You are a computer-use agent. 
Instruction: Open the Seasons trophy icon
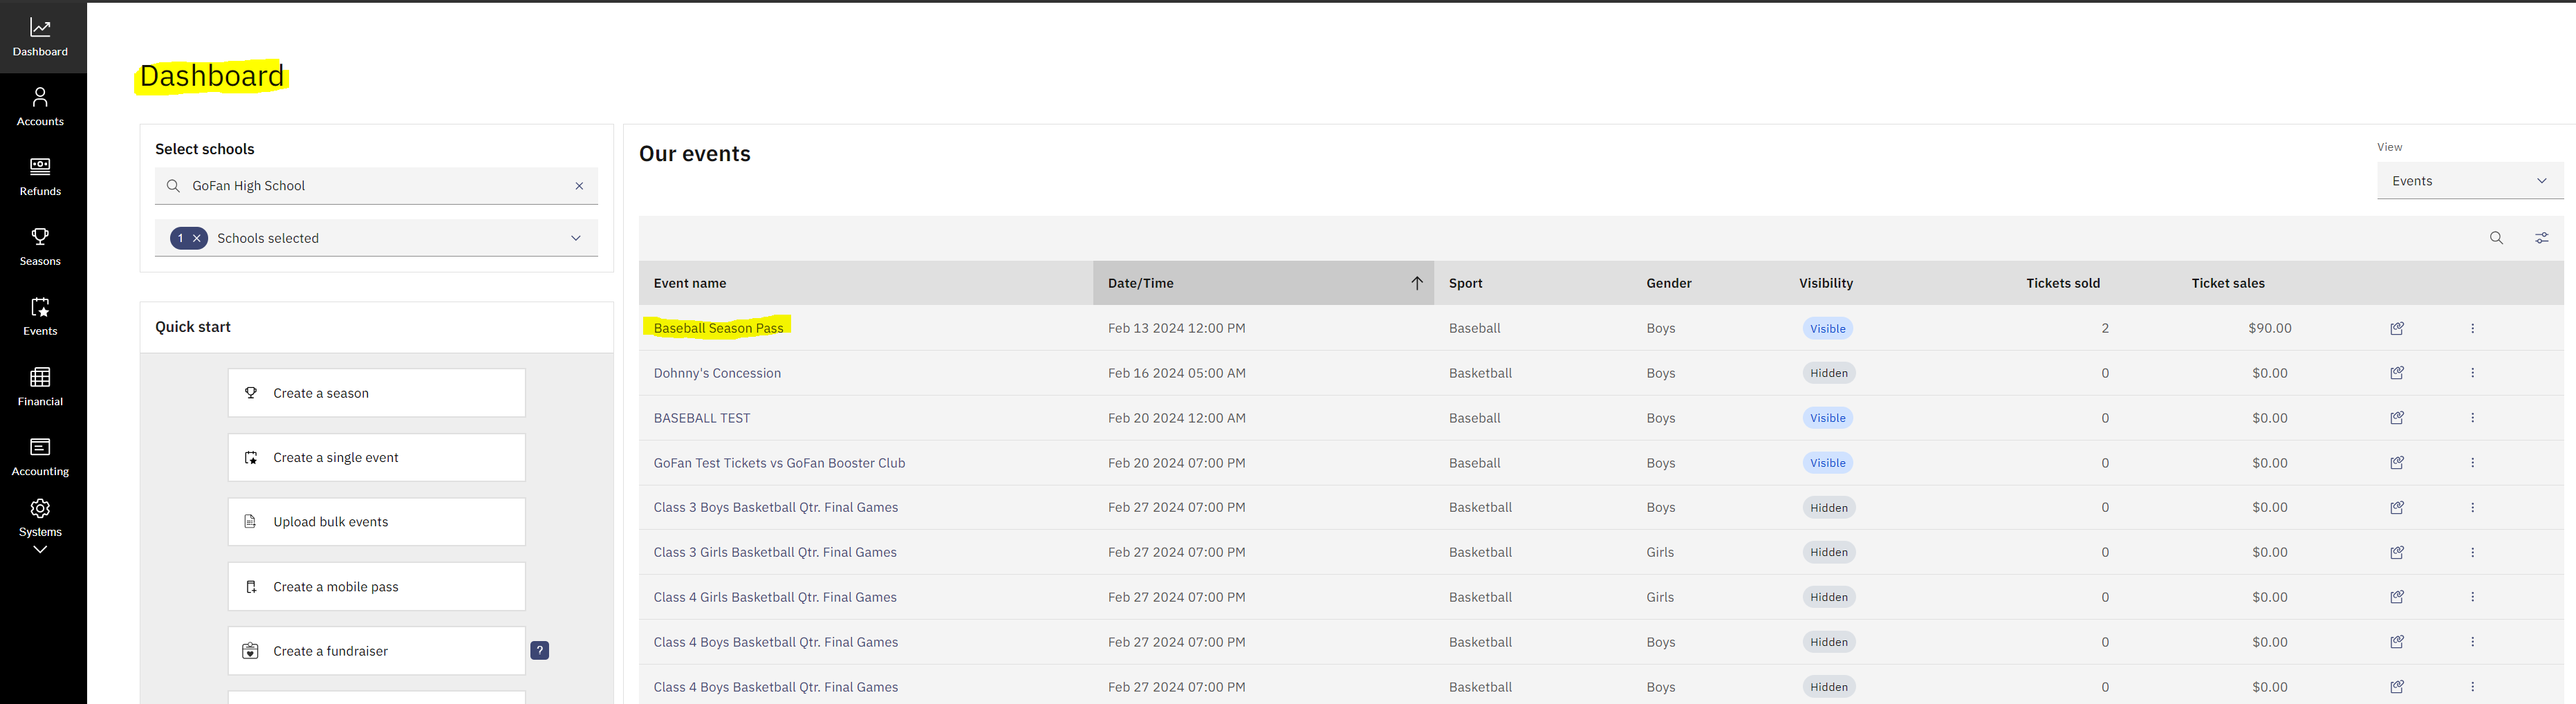click(40, 237)
